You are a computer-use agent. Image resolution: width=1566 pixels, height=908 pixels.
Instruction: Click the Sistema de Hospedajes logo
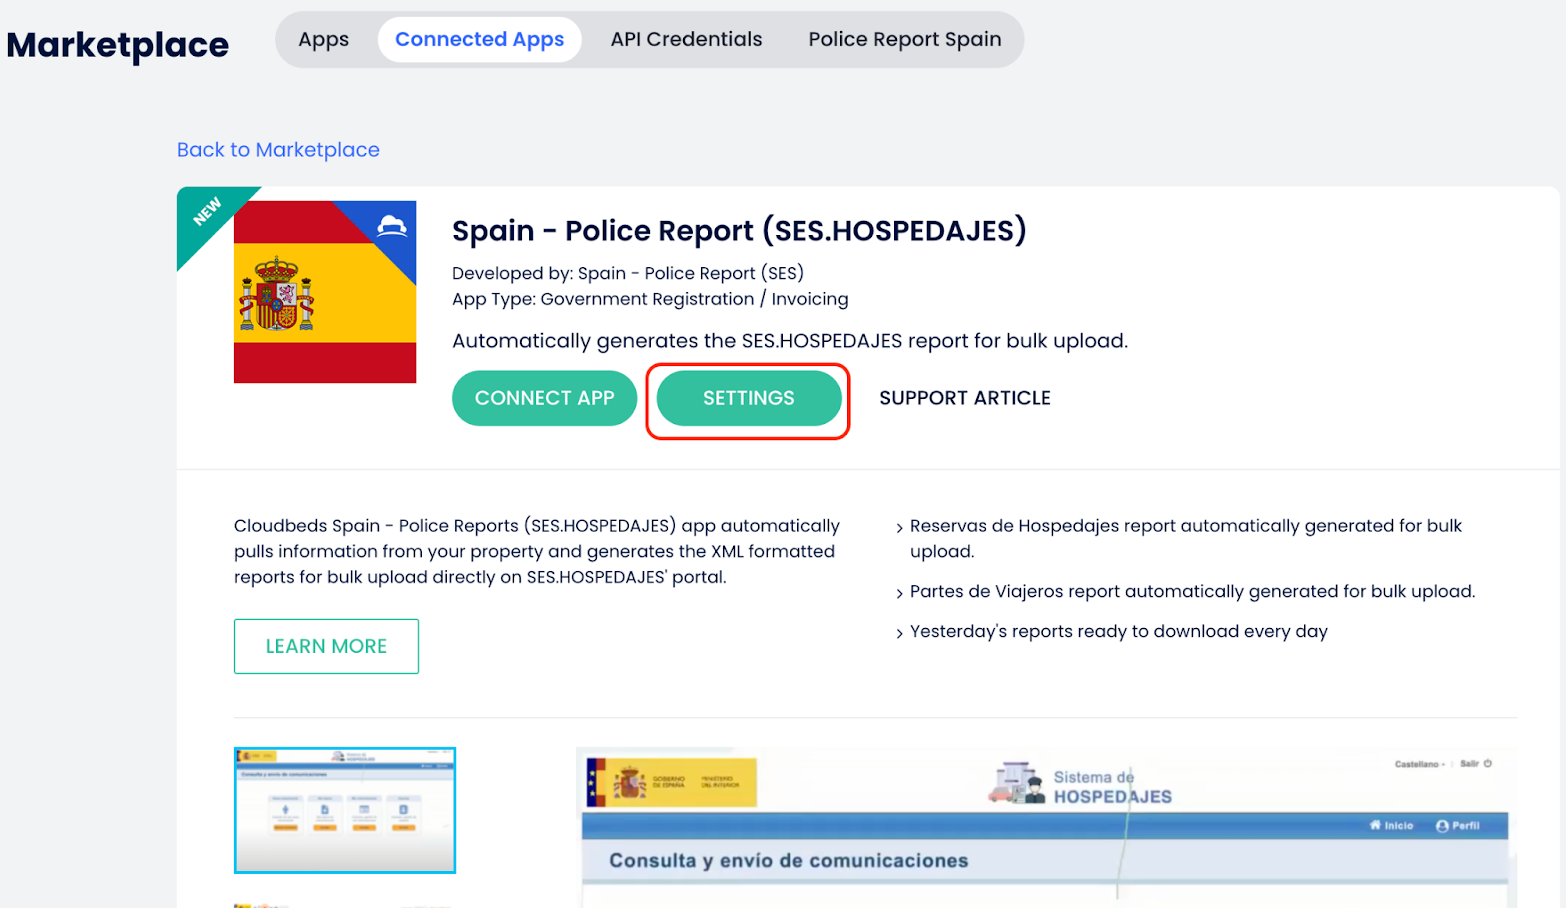coord(1080,785)
